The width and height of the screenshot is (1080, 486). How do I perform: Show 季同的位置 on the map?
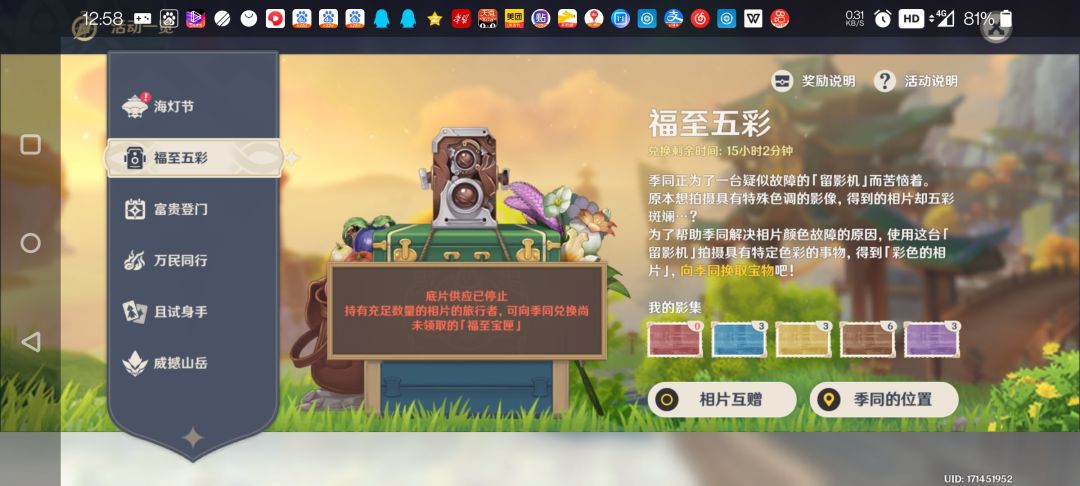(884, 400)
